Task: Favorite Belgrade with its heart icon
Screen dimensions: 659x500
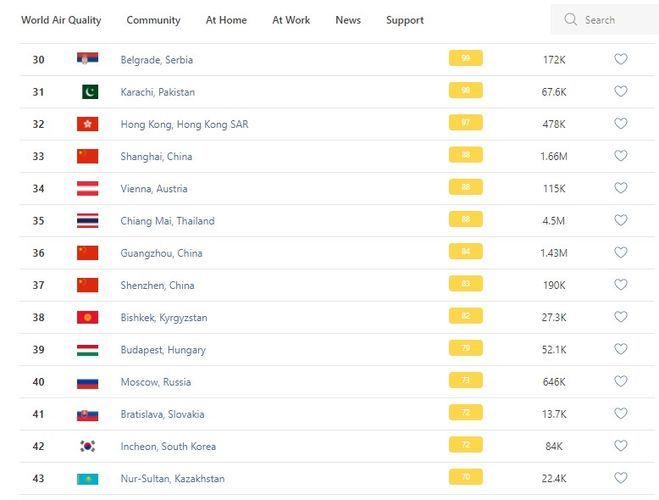Action: click(620, 59)
